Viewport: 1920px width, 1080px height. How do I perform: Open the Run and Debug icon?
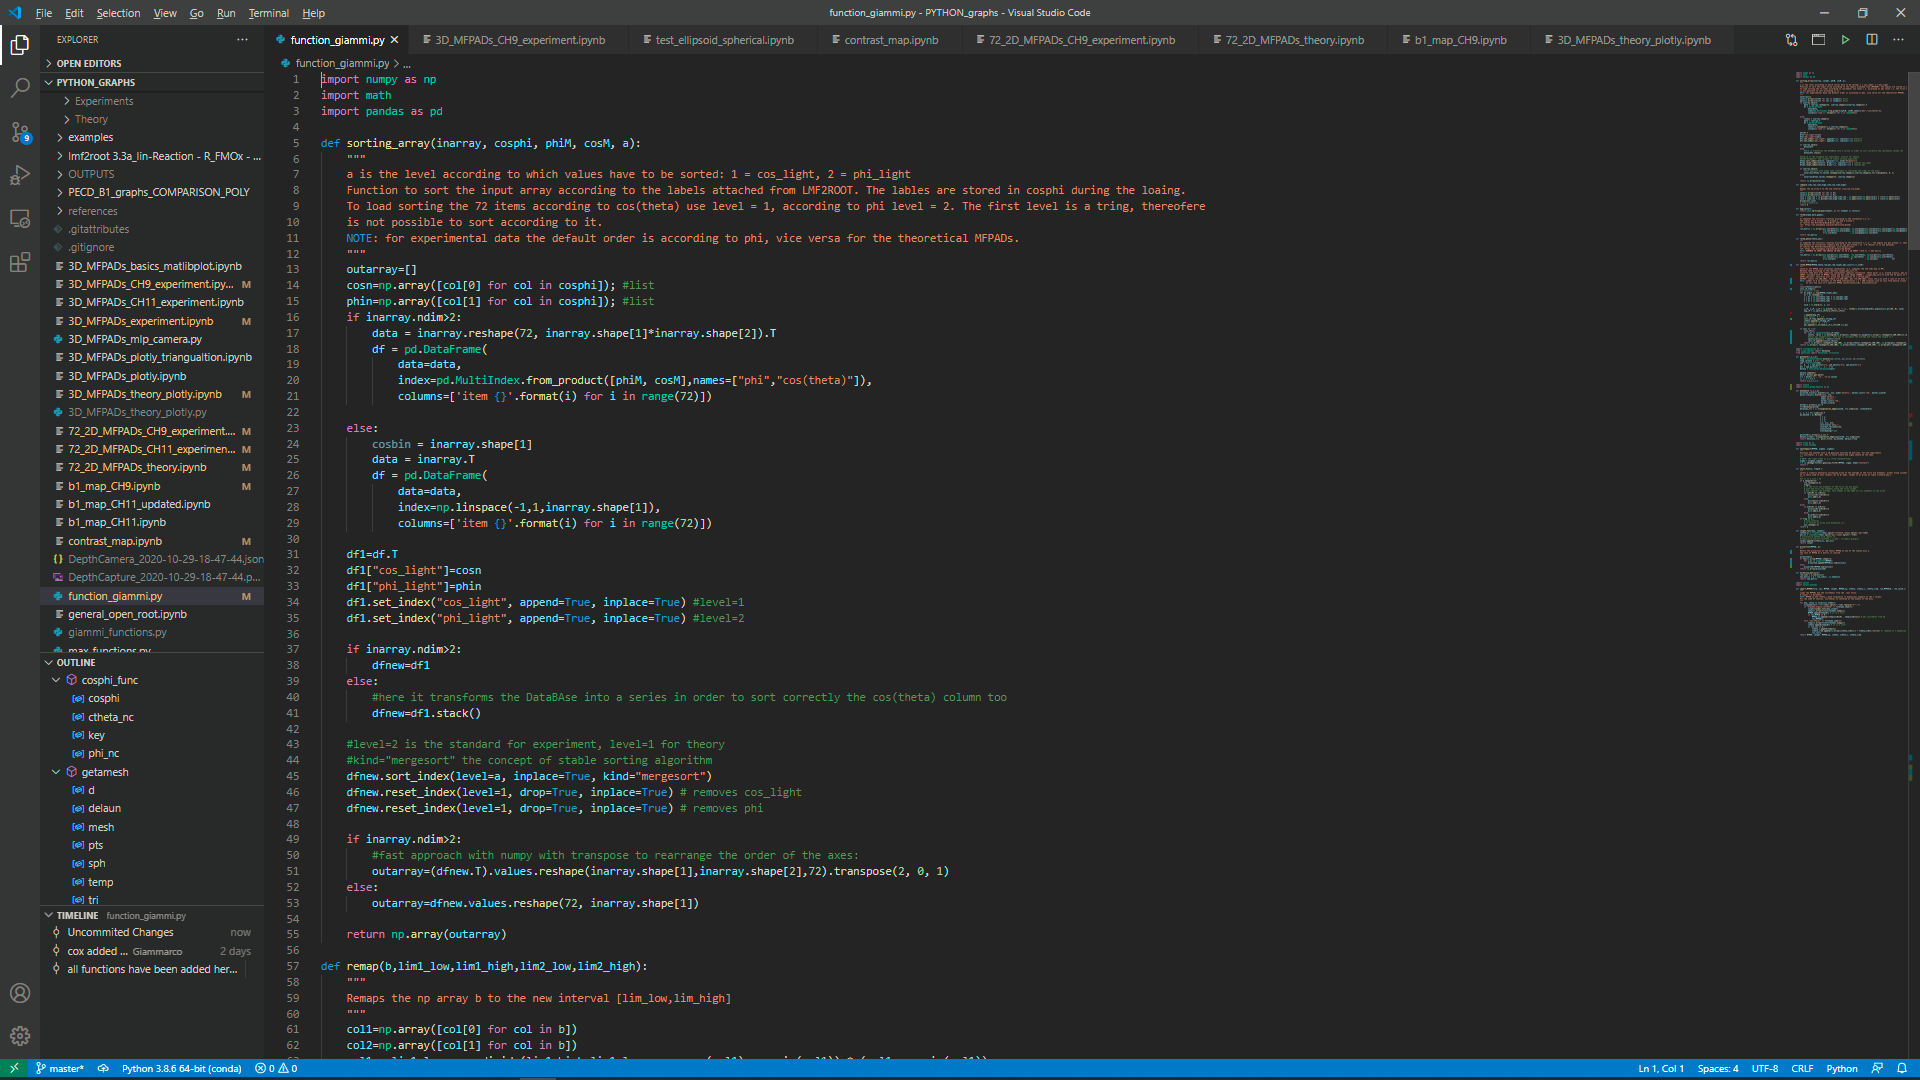pos(20,175)
